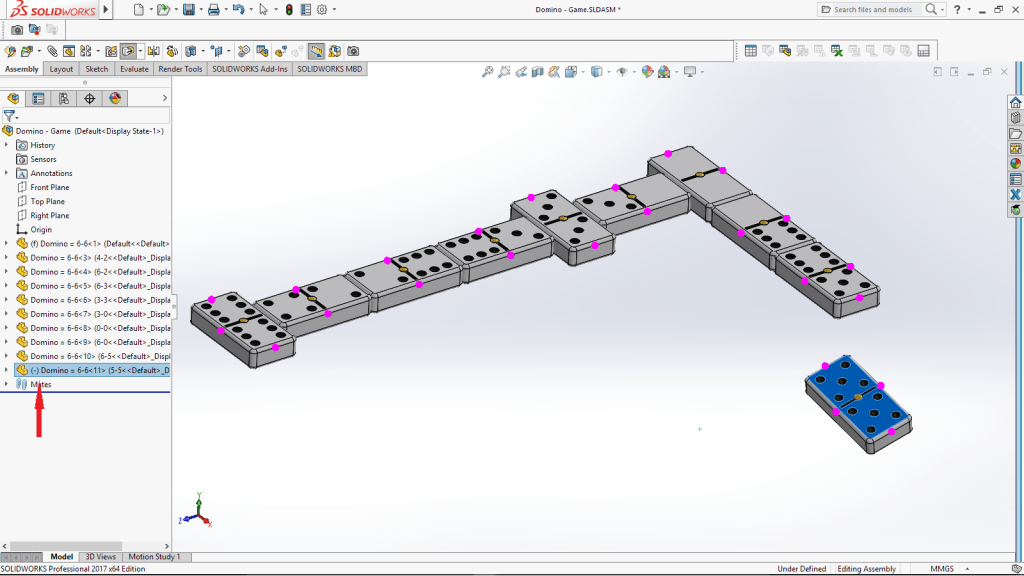The height and width of the screenshot is (576, 1024).
Task: Expand the Annotations folder
Action: click(x=6, y=173)
